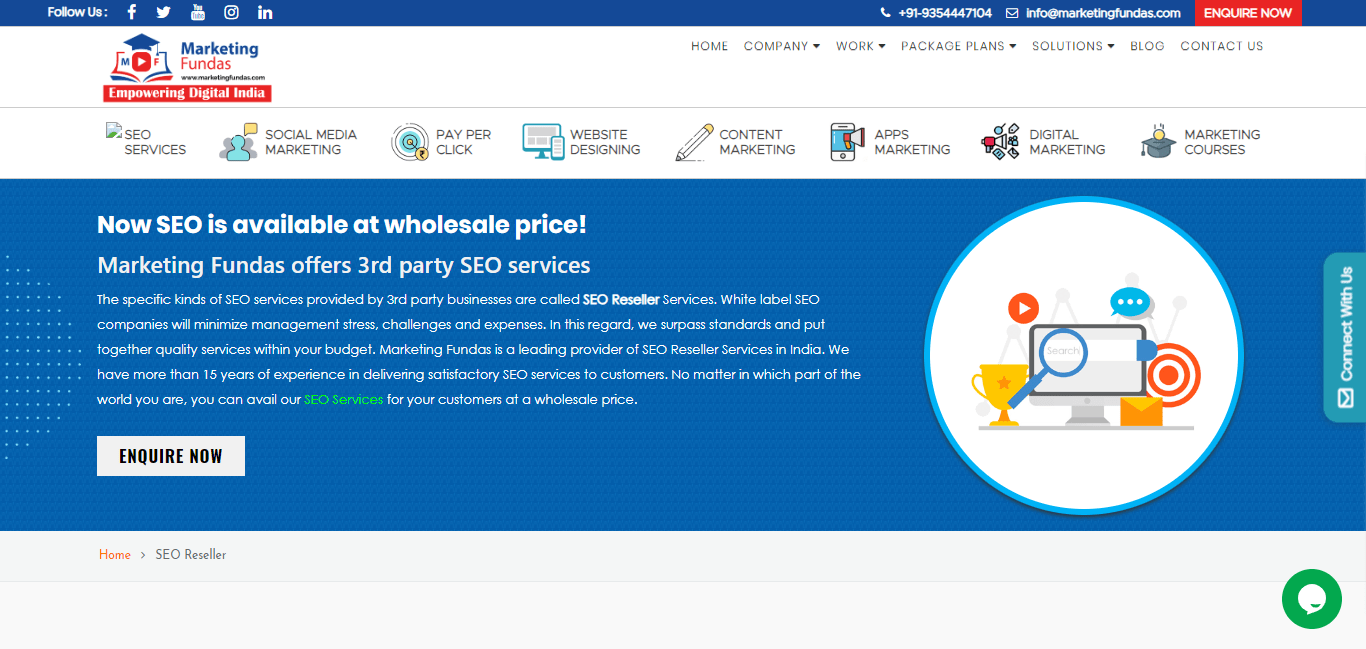Click the Twitter bird icon
The height and width of the screenshot is (649, 1366).
(x=164, y=13)
